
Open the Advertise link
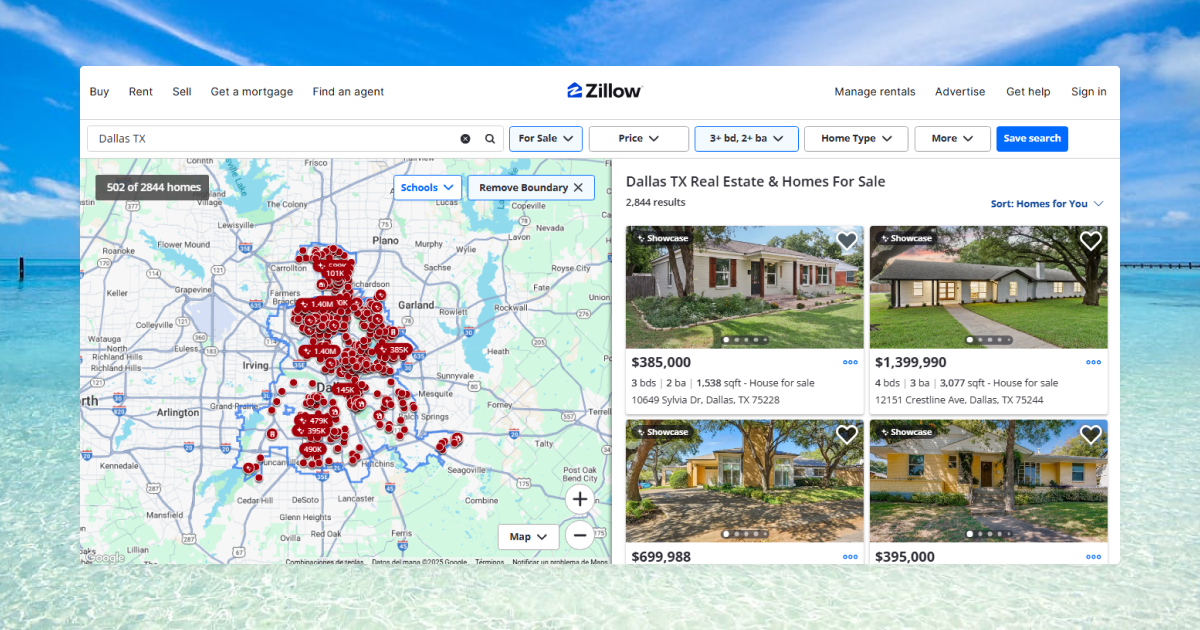960,91
